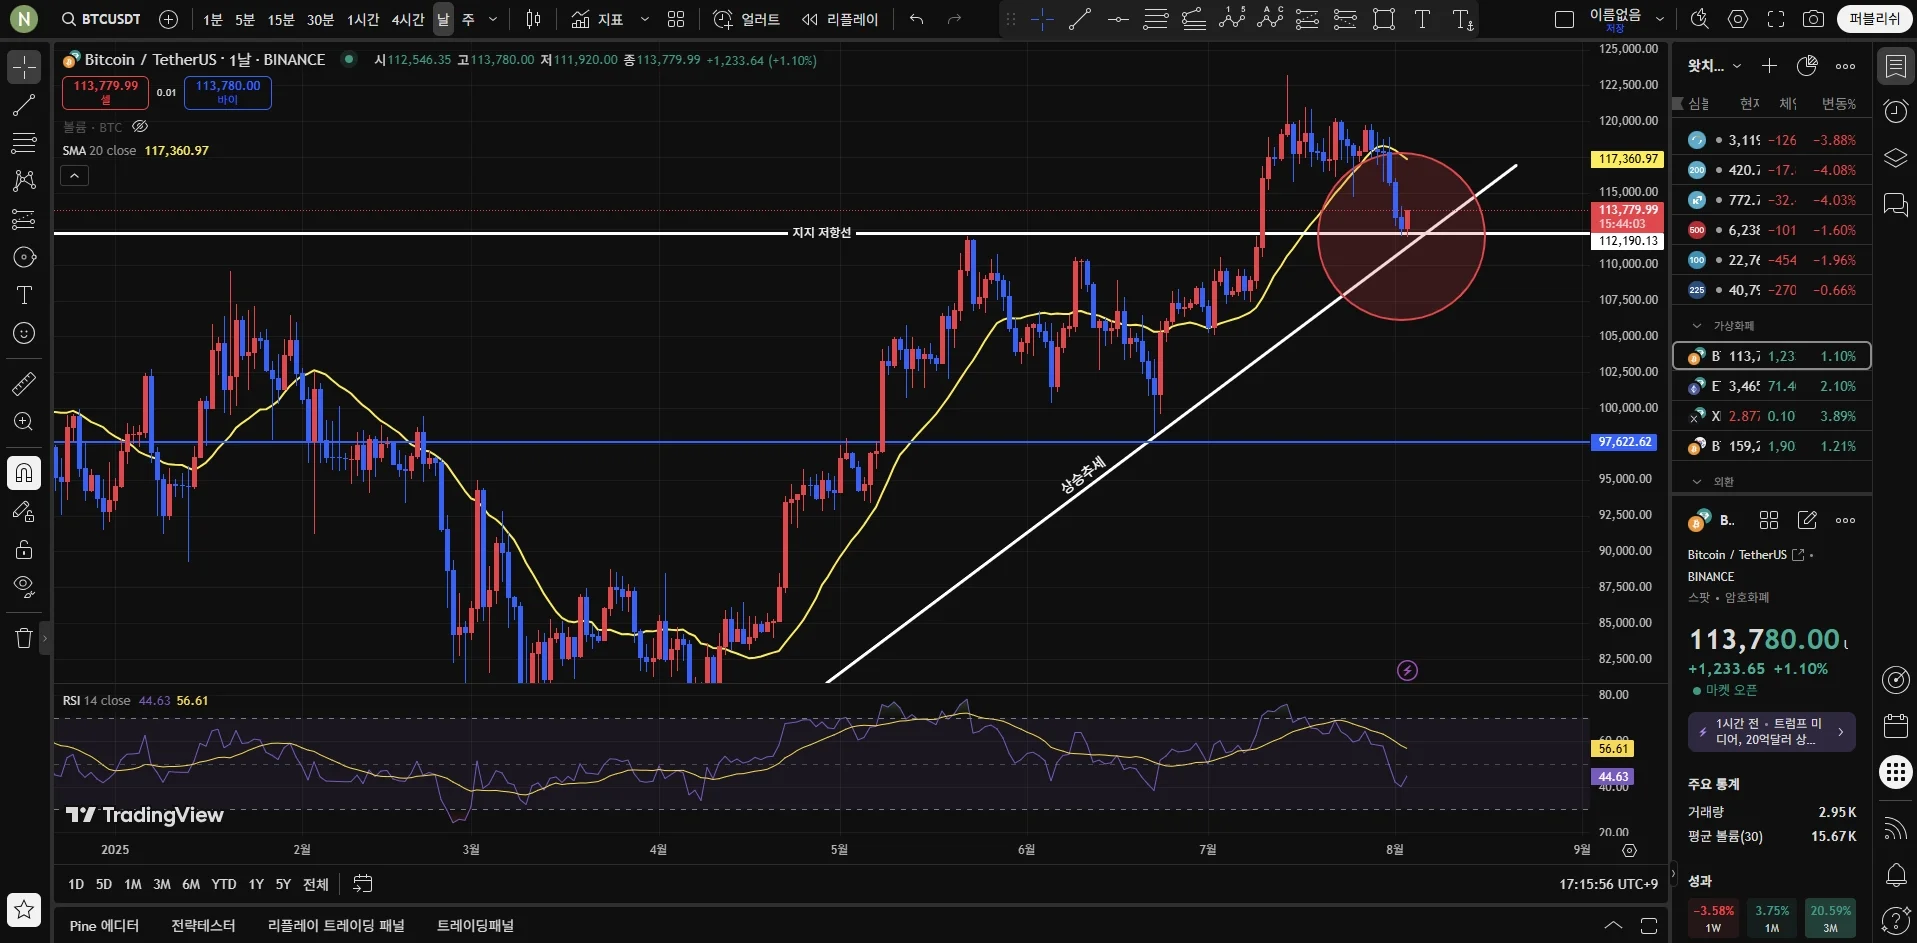Open Fib tools group in left sidebar
This screenshot has width=1917, height=943.
tap(24, 143)
